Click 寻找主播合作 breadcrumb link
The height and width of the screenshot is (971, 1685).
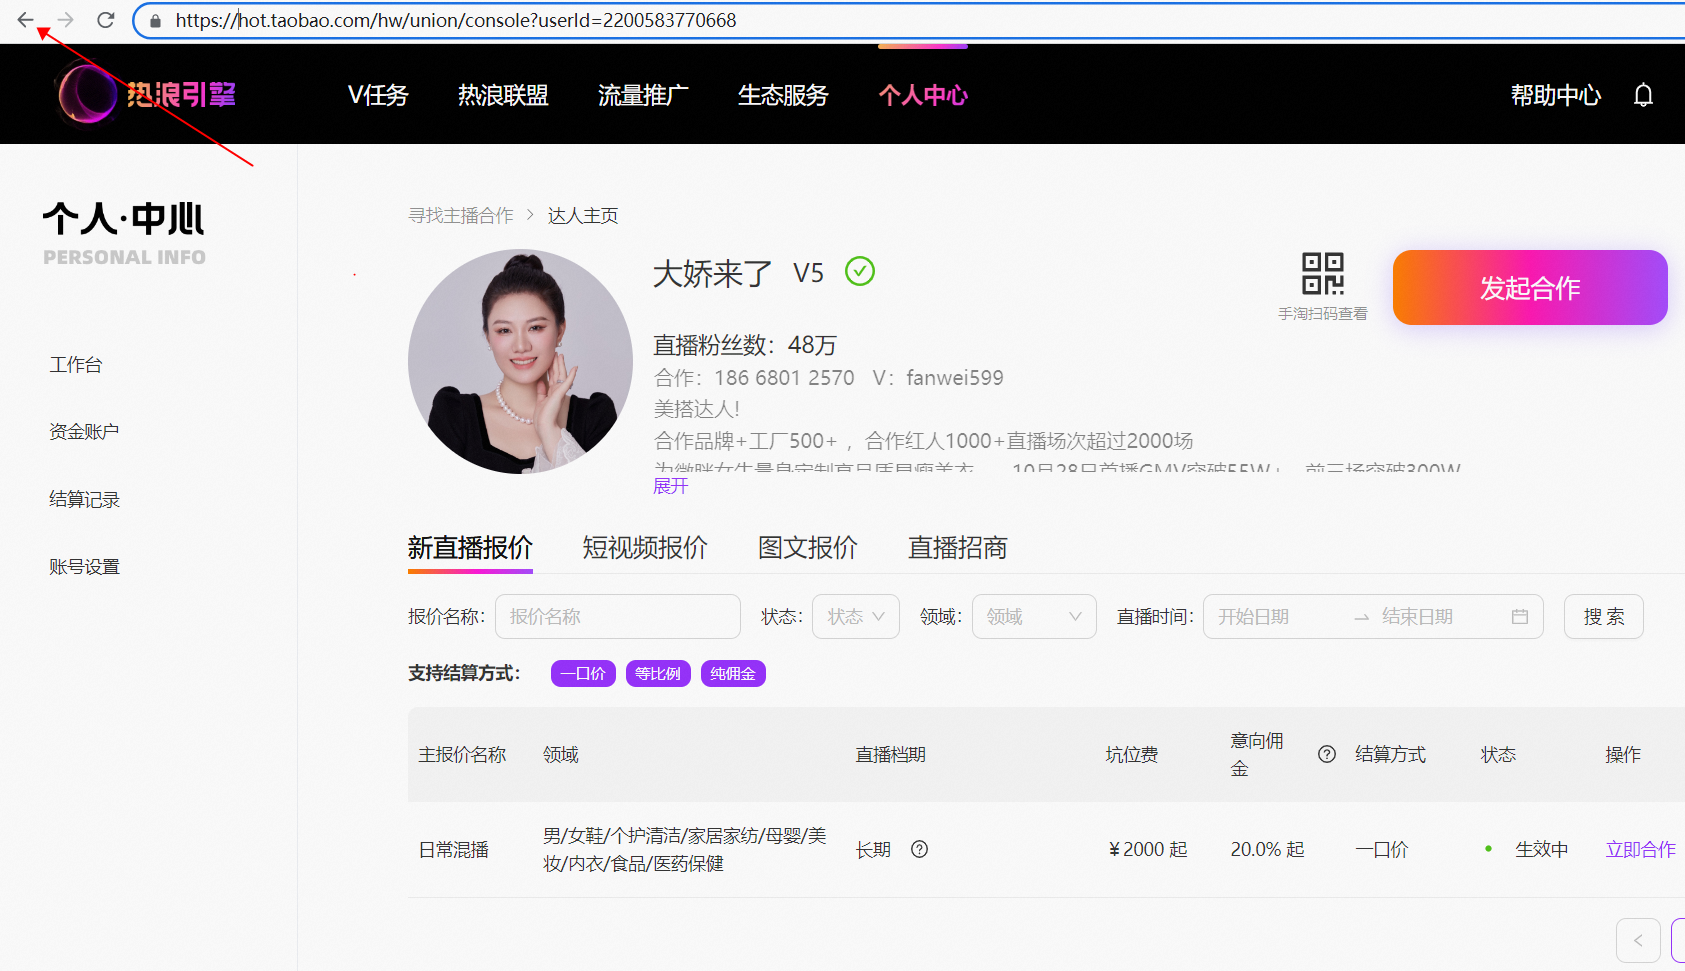click(x=461, y=215)
